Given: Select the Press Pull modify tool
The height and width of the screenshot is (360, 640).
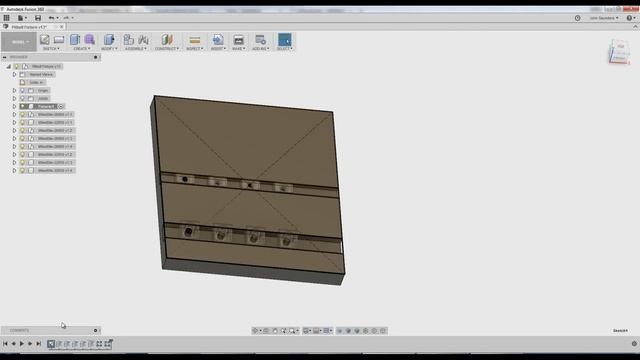Looking at the screenshot, I should (109, 40).
